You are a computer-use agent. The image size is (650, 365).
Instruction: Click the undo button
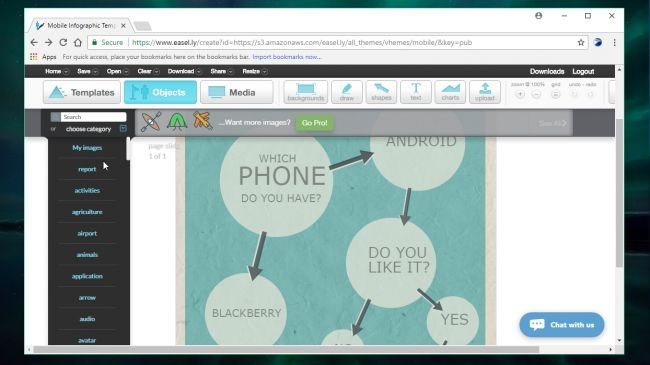tap(574, 95)
